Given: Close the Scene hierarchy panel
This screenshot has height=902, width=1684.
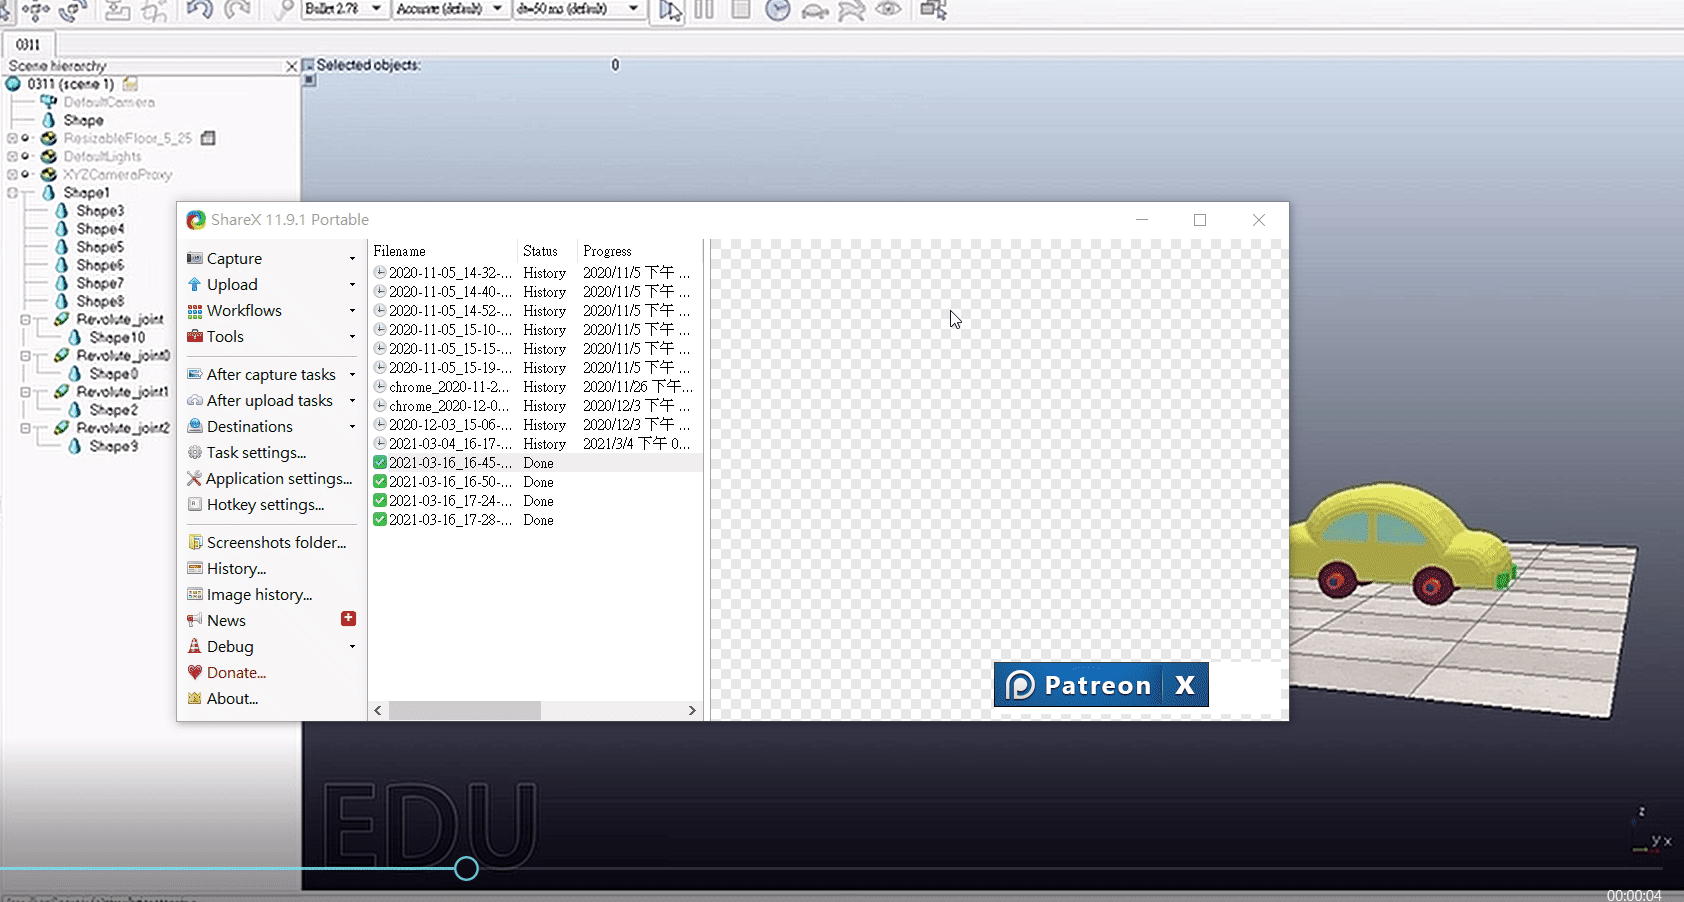Looking at the screenshot, I should point(291,66).
